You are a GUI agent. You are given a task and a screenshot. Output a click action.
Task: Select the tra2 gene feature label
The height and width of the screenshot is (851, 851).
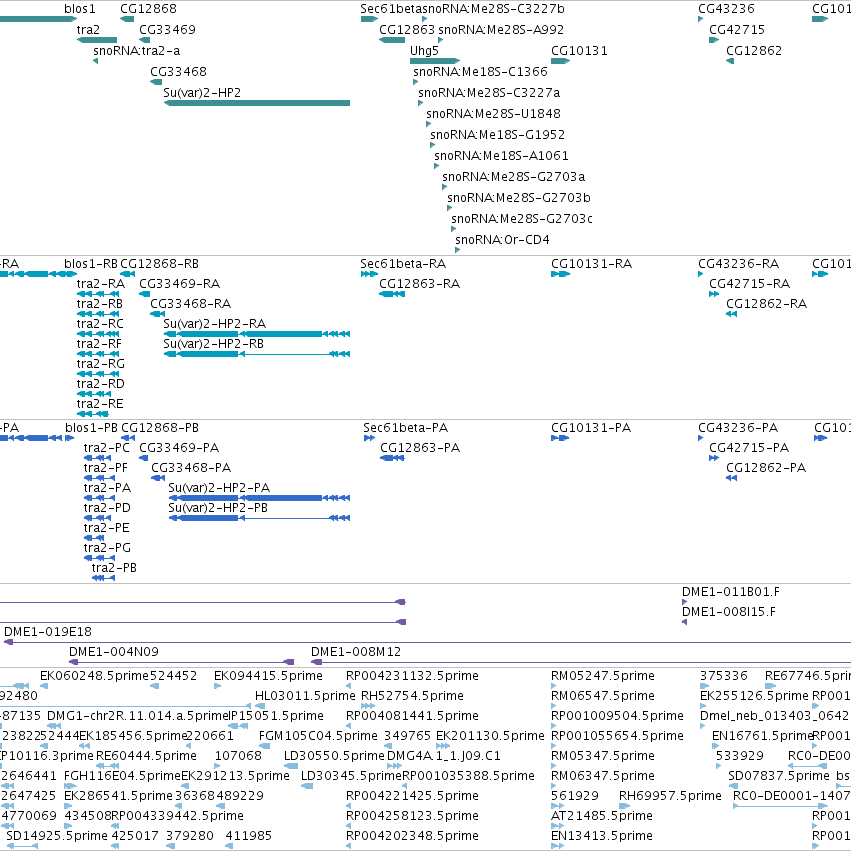point(88,30)
